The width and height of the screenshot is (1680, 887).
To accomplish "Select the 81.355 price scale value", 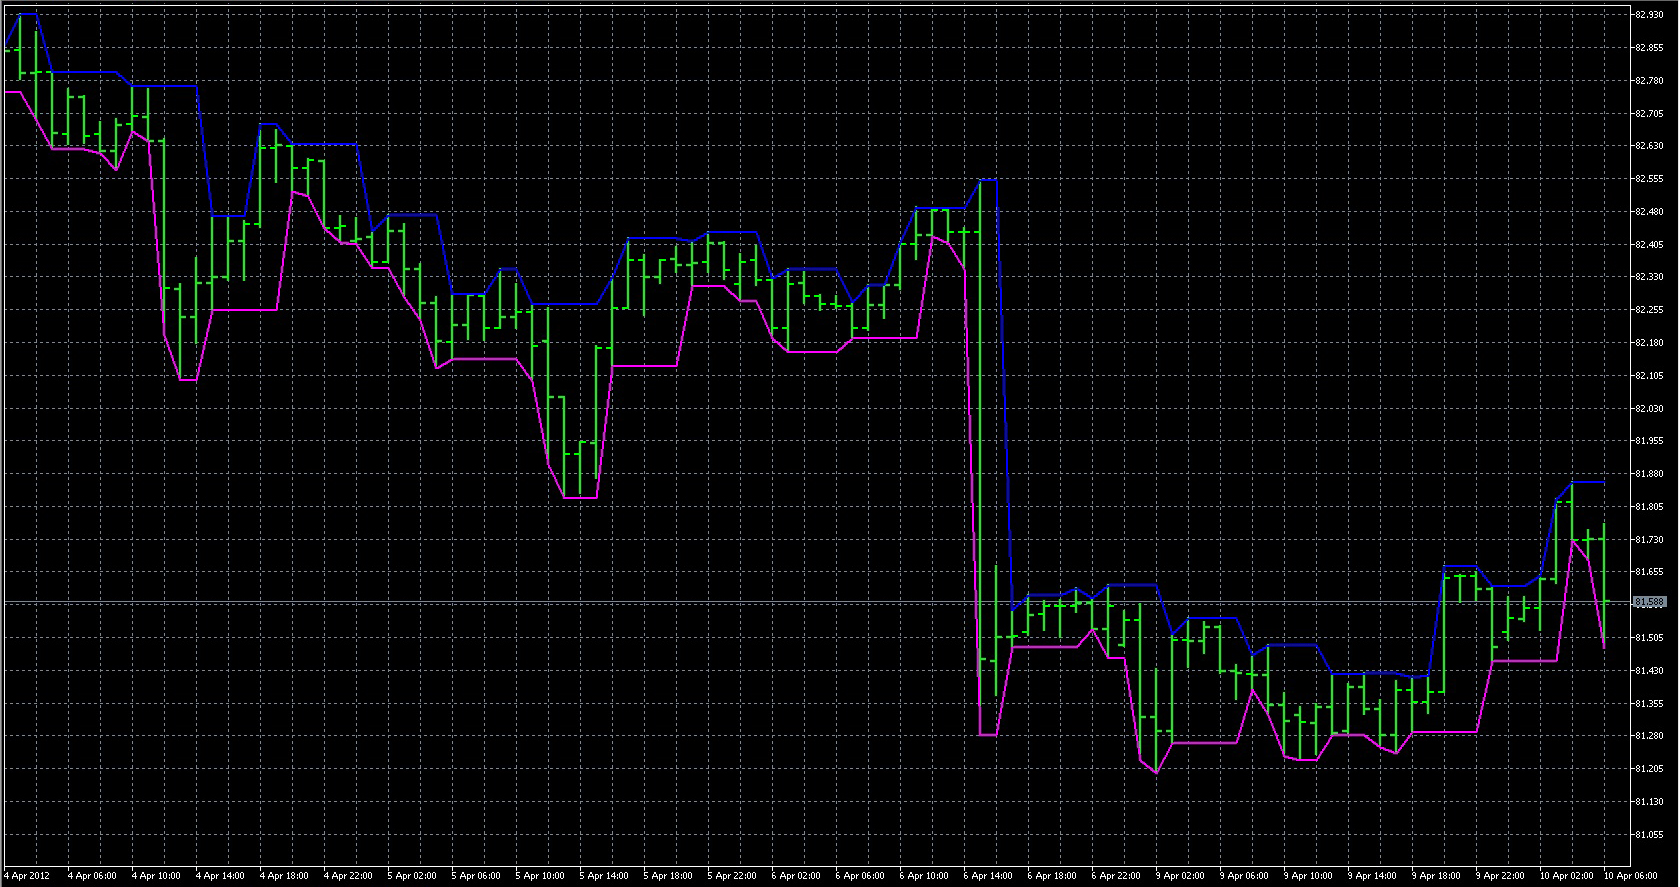I will [1650, 704].
